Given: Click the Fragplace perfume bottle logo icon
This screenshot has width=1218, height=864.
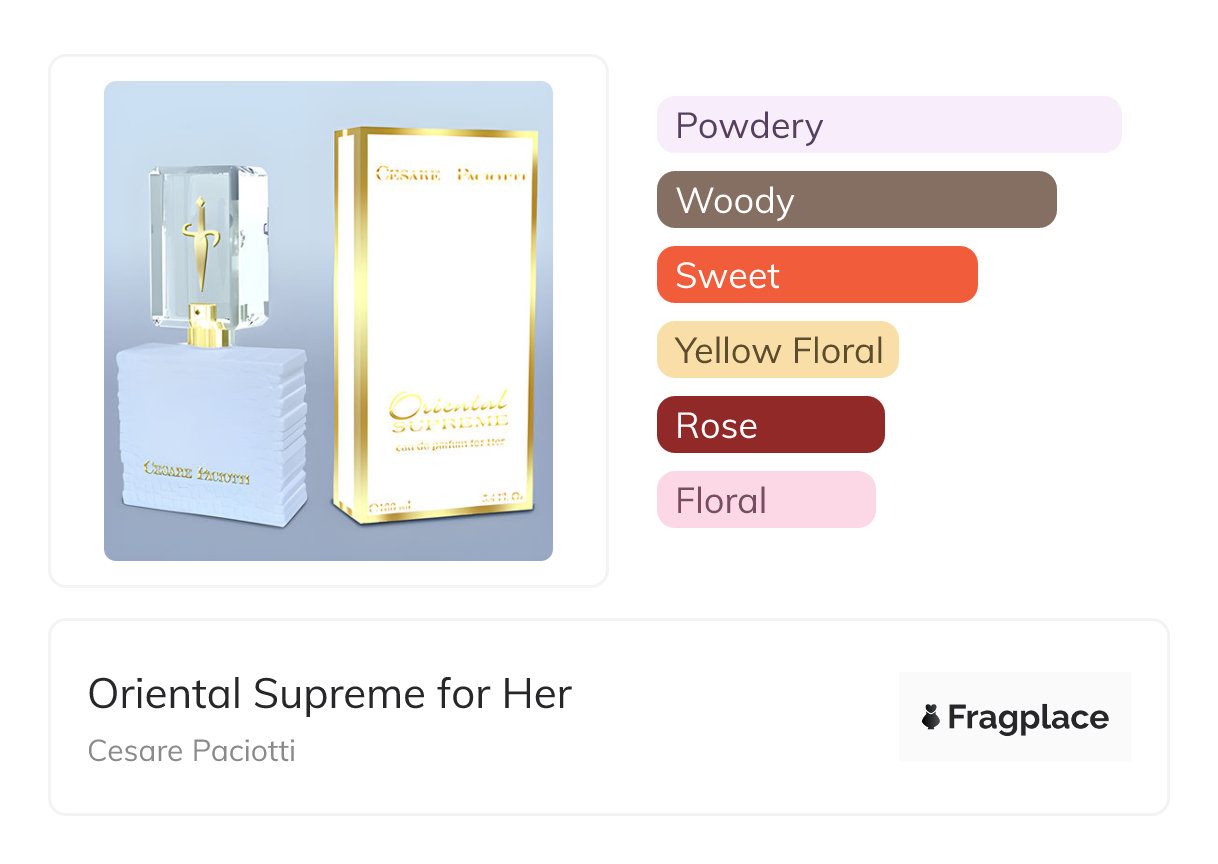Looking at the screenshot, I should 932,717.
